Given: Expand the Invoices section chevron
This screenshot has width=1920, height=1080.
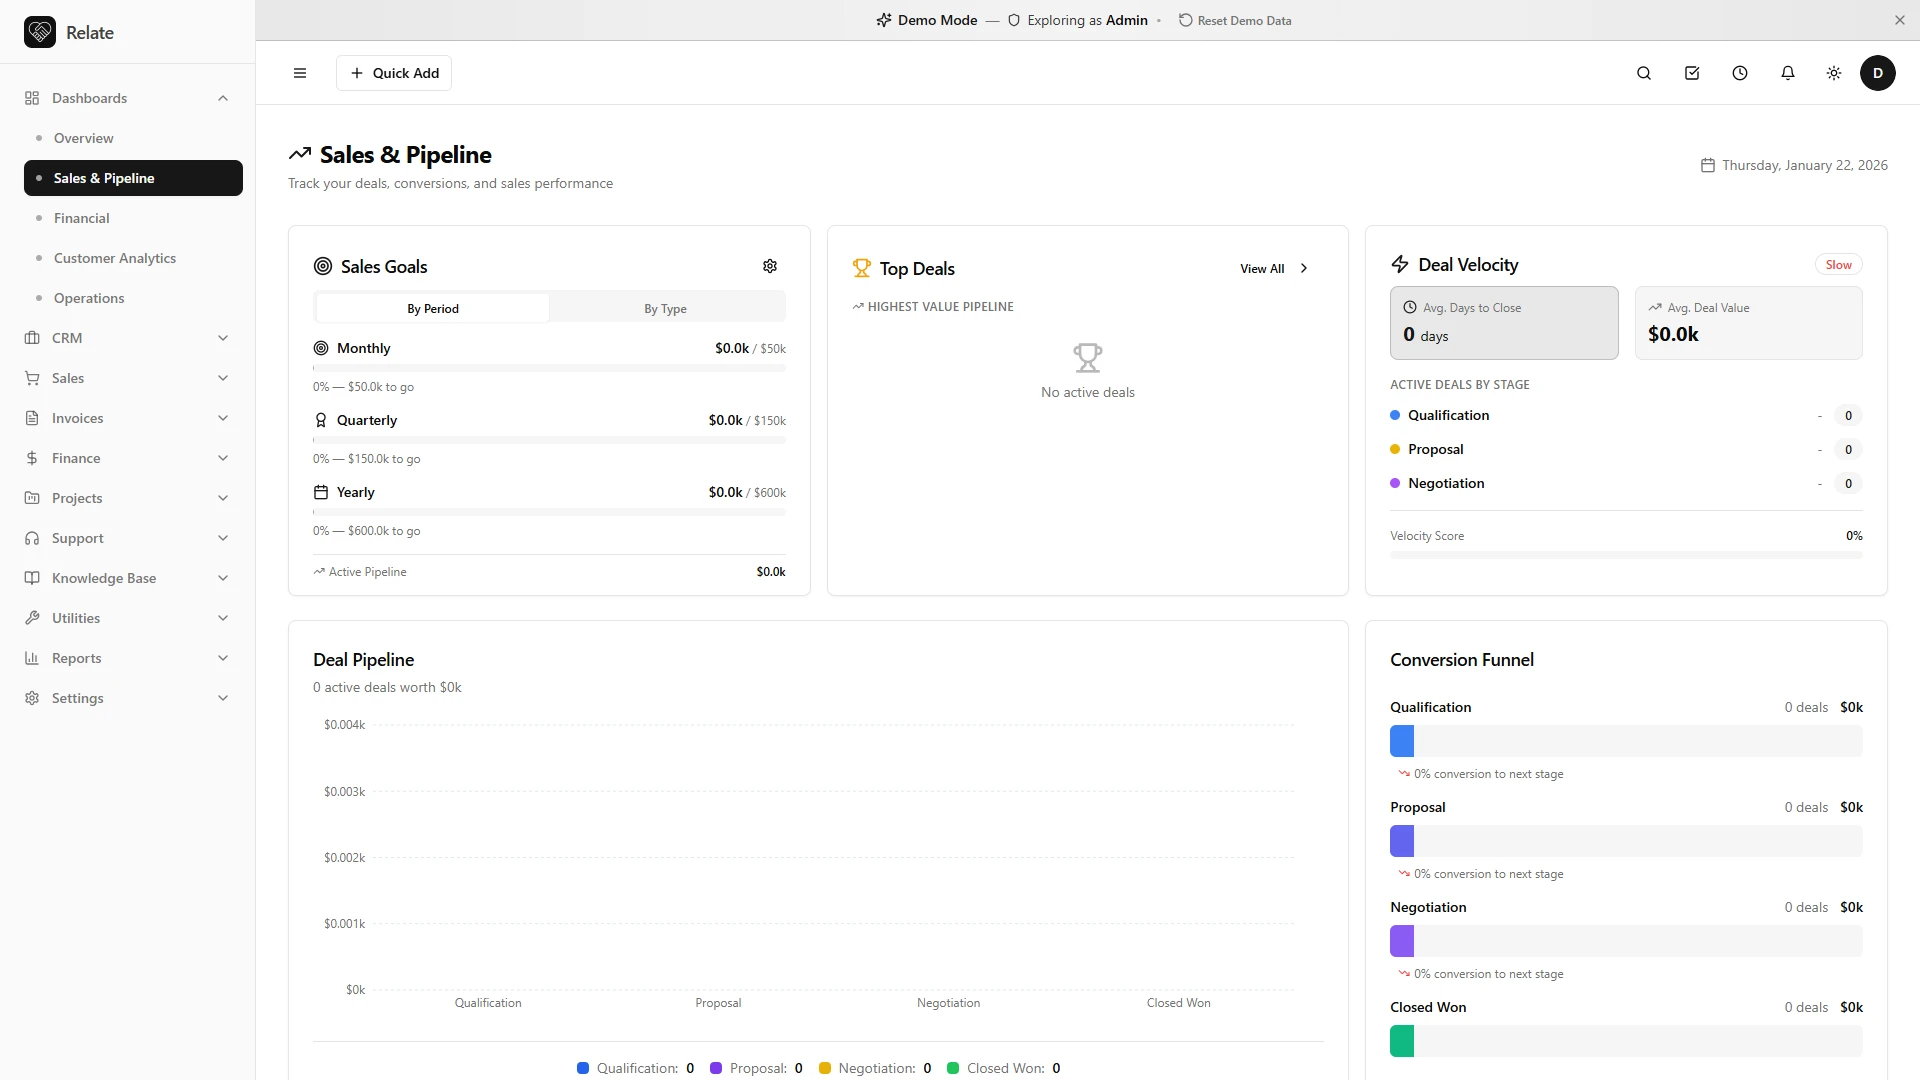Looking at the screenshot, I should 223,418.
